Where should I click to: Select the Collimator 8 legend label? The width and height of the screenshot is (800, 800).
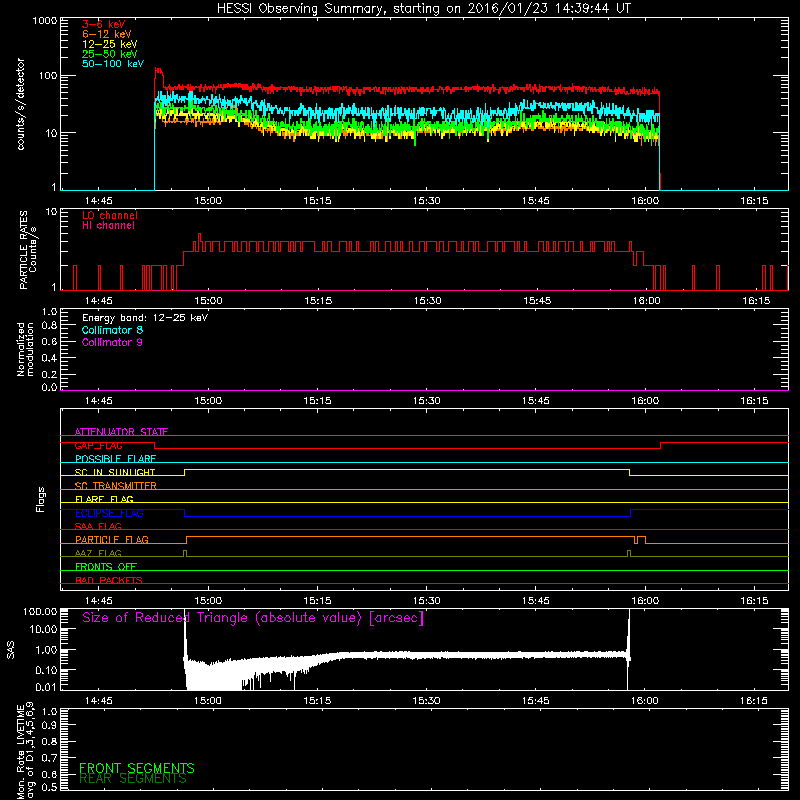[x=112, y=330]
